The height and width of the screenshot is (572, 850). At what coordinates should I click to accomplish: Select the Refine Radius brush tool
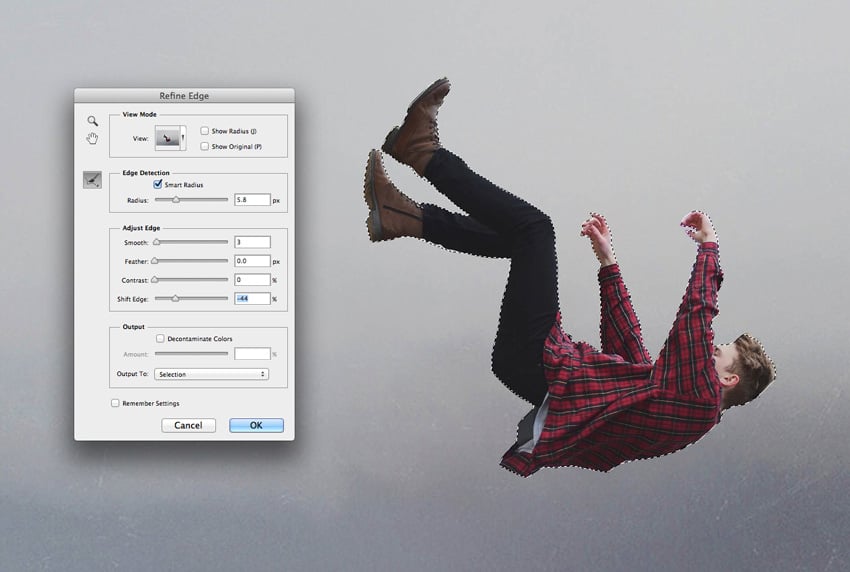93,179
